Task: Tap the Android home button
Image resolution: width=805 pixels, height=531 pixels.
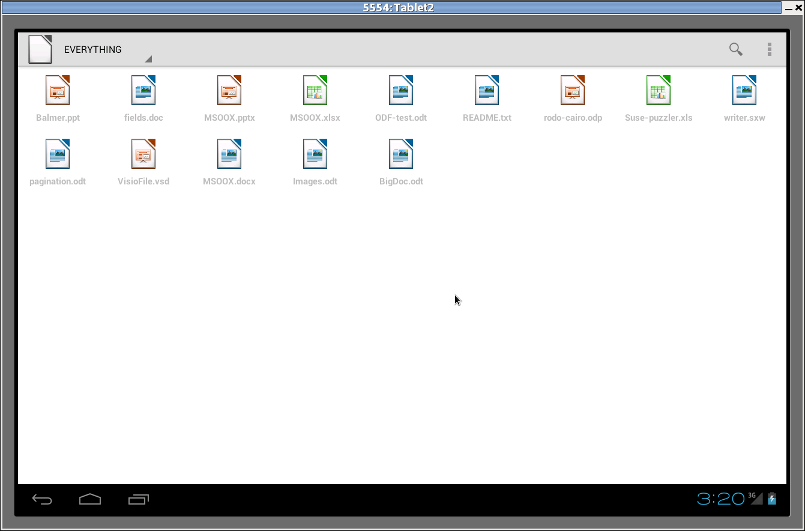Action: click(x=90, y=499)
